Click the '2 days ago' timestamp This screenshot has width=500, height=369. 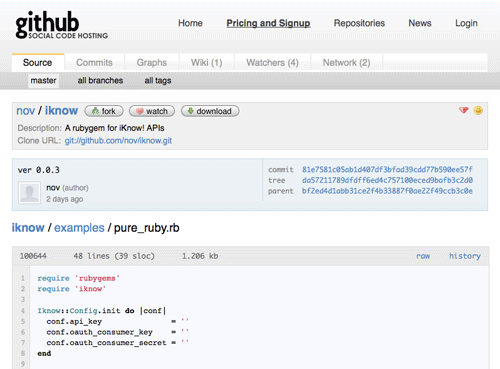tap(65, 199)
